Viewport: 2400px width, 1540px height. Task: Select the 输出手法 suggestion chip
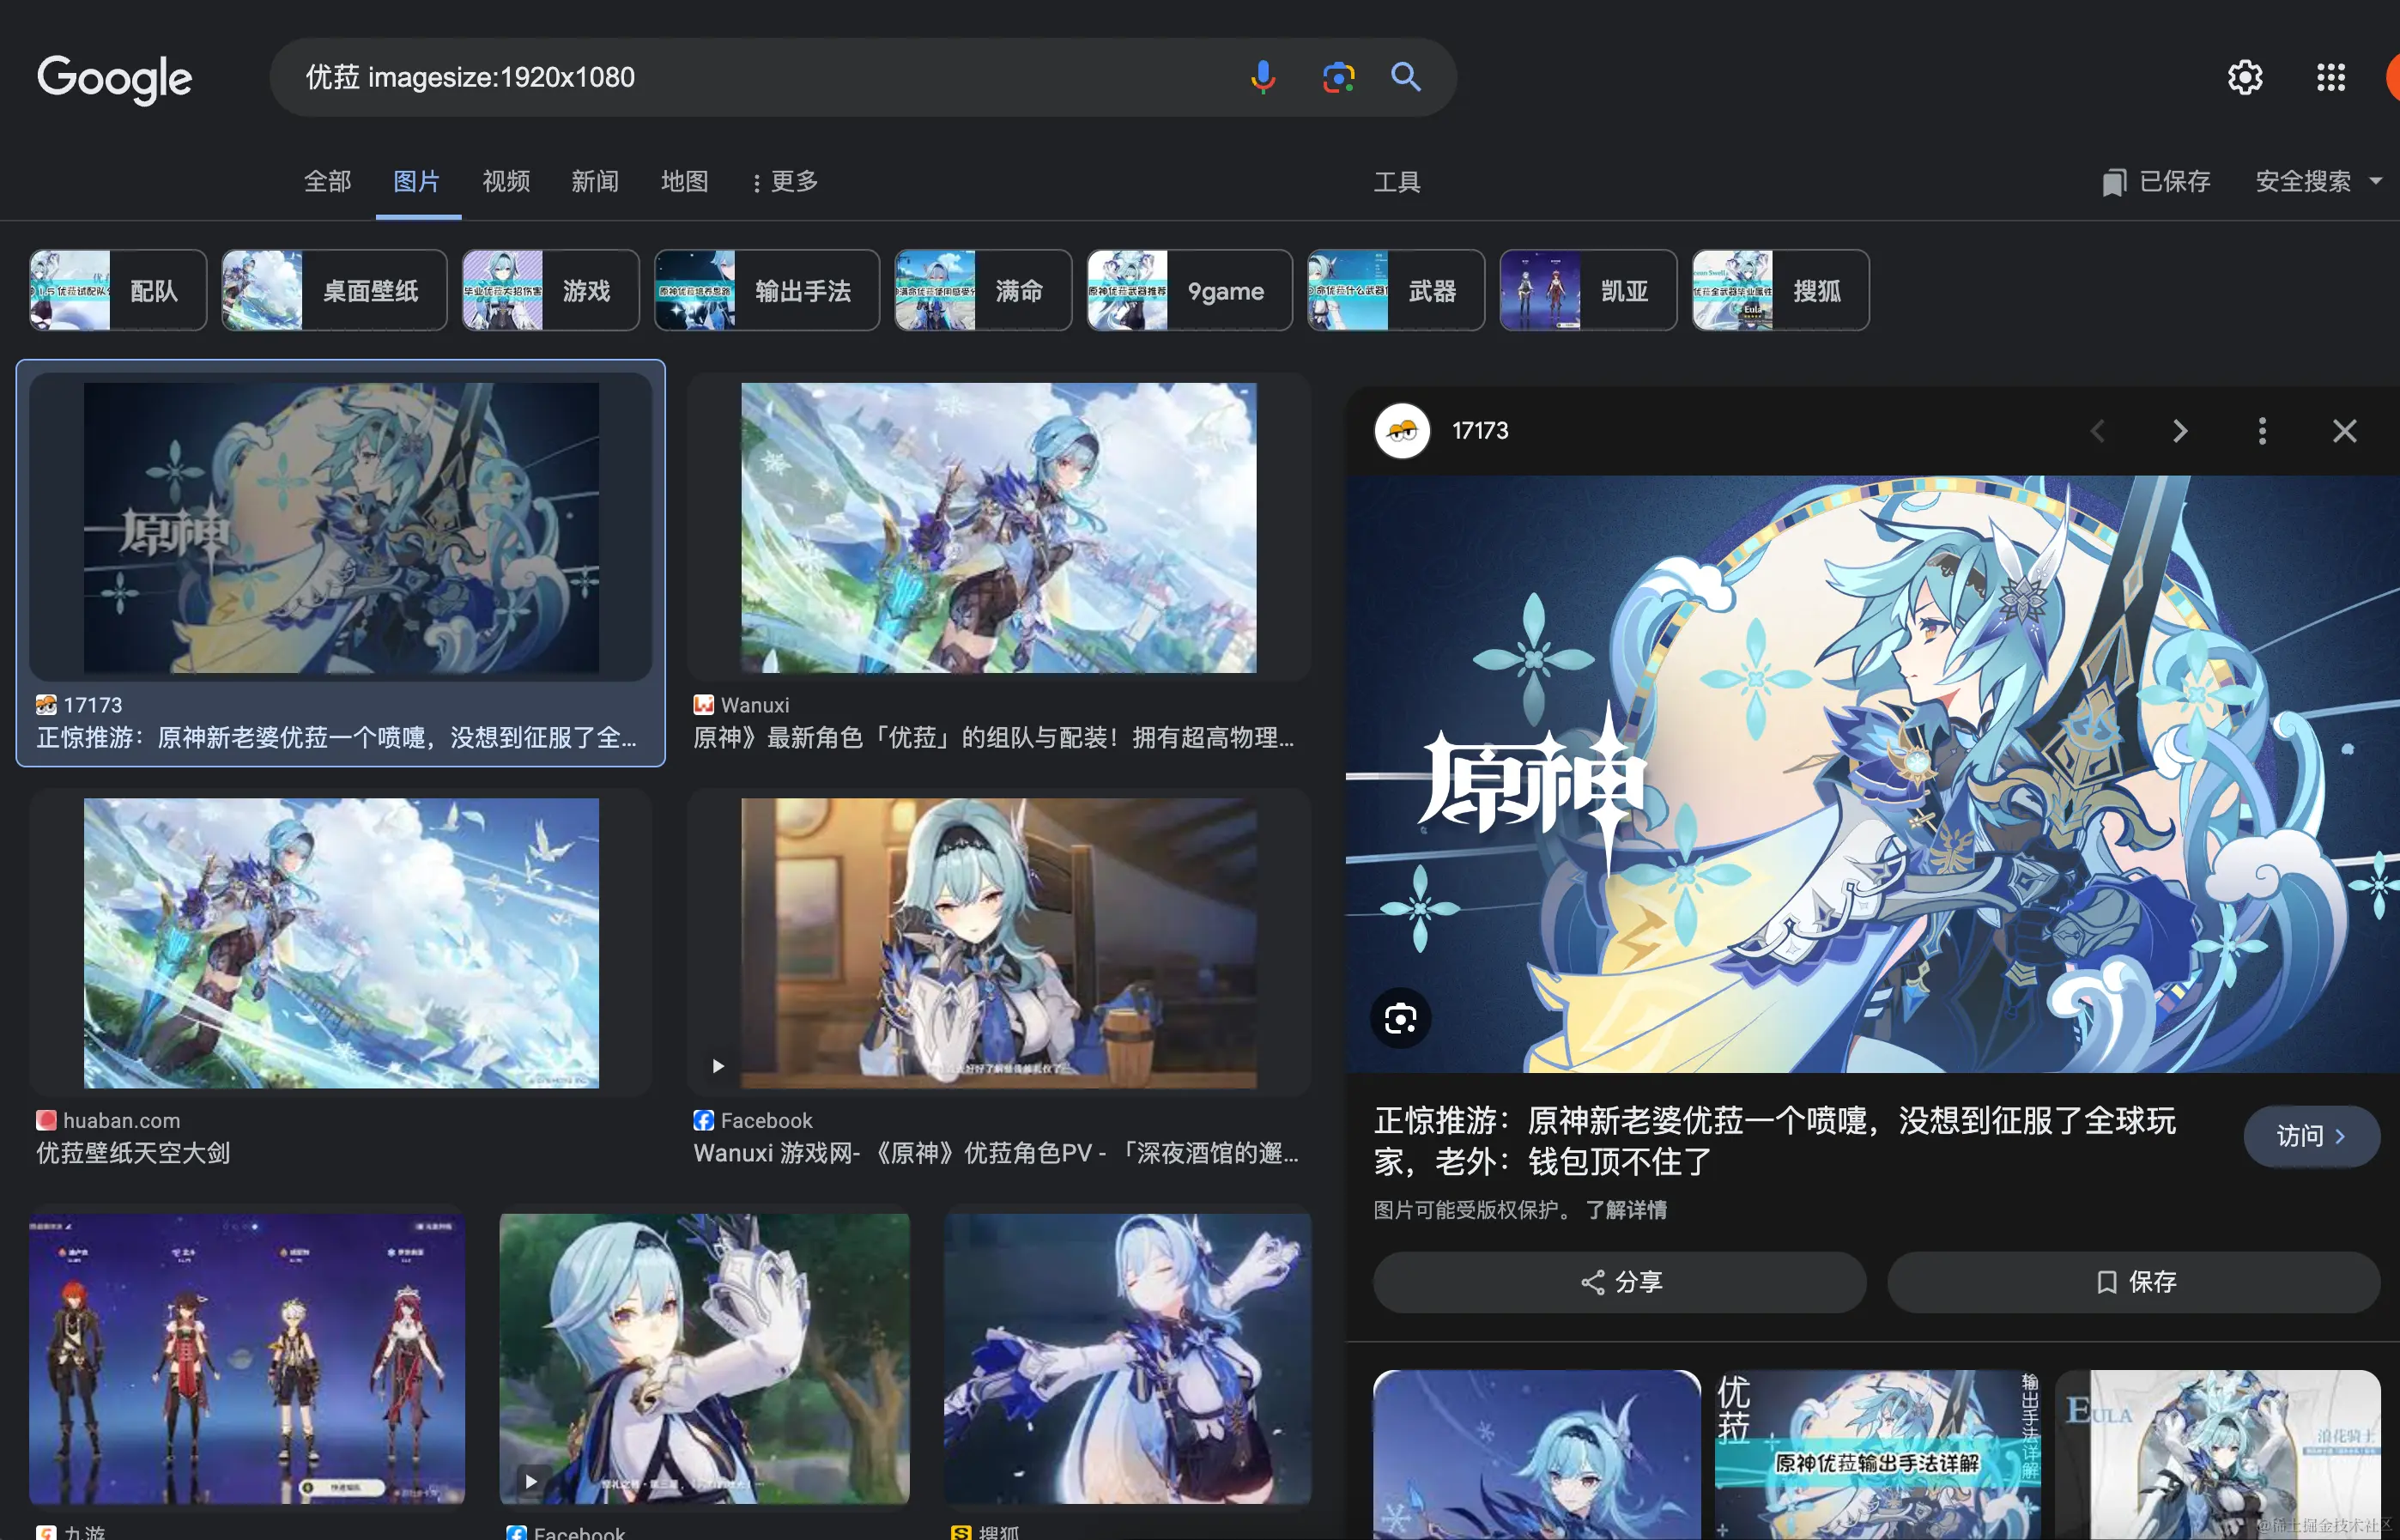(767, 290)
